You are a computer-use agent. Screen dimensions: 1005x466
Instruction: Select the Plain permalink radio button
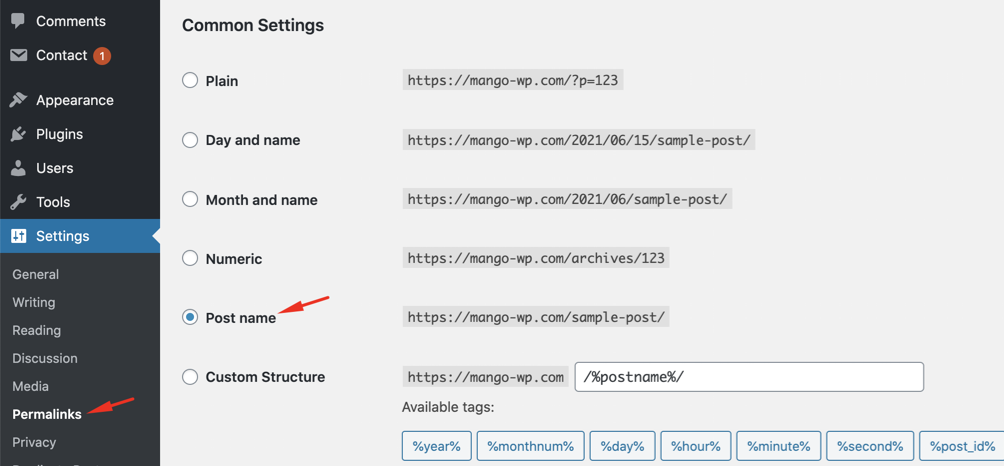coord(190,81)
